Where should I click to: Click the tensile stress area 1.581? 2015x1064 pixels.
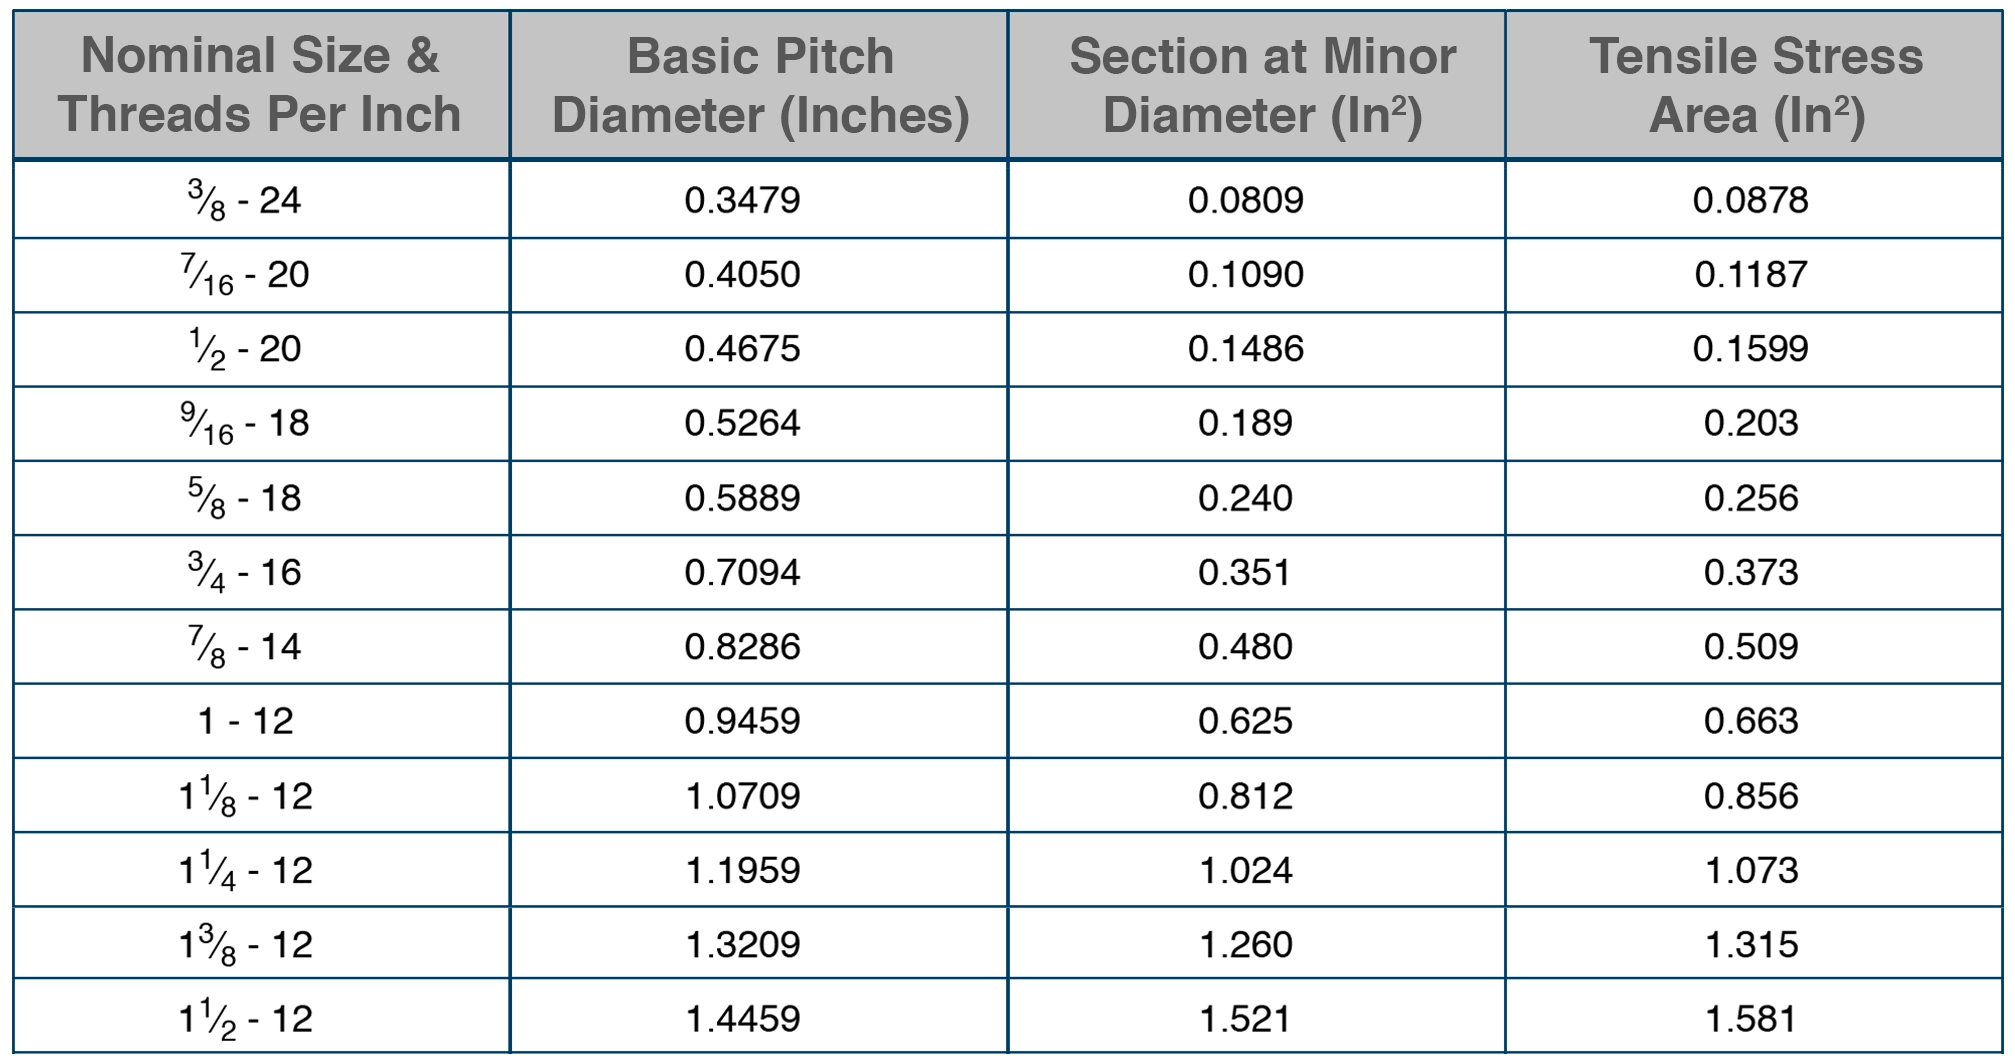(1751, 1019)
